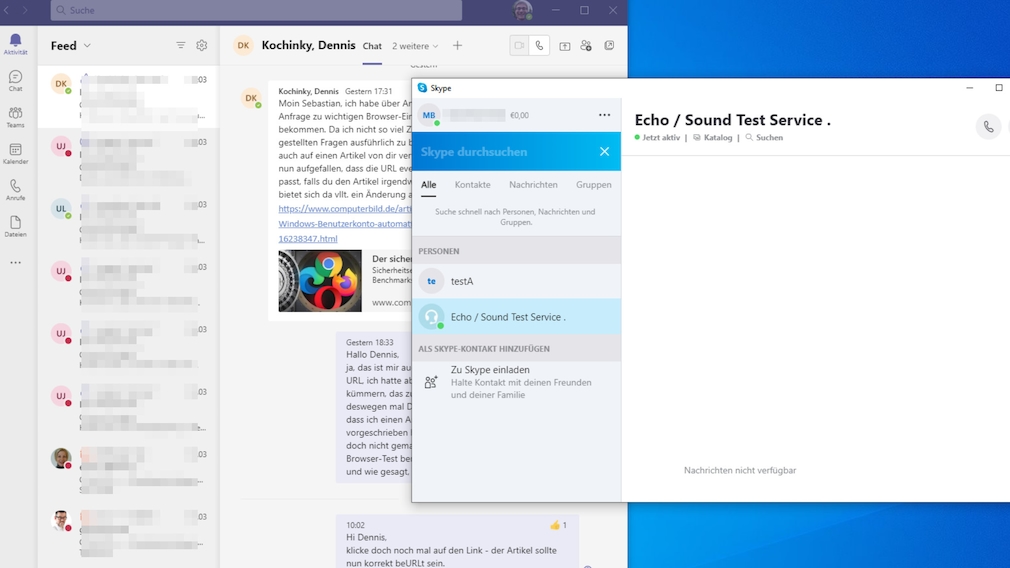The width and height of the screenshot is (1010, 568).
Task: Add people to the Teams chat
Action: [586, 46]
